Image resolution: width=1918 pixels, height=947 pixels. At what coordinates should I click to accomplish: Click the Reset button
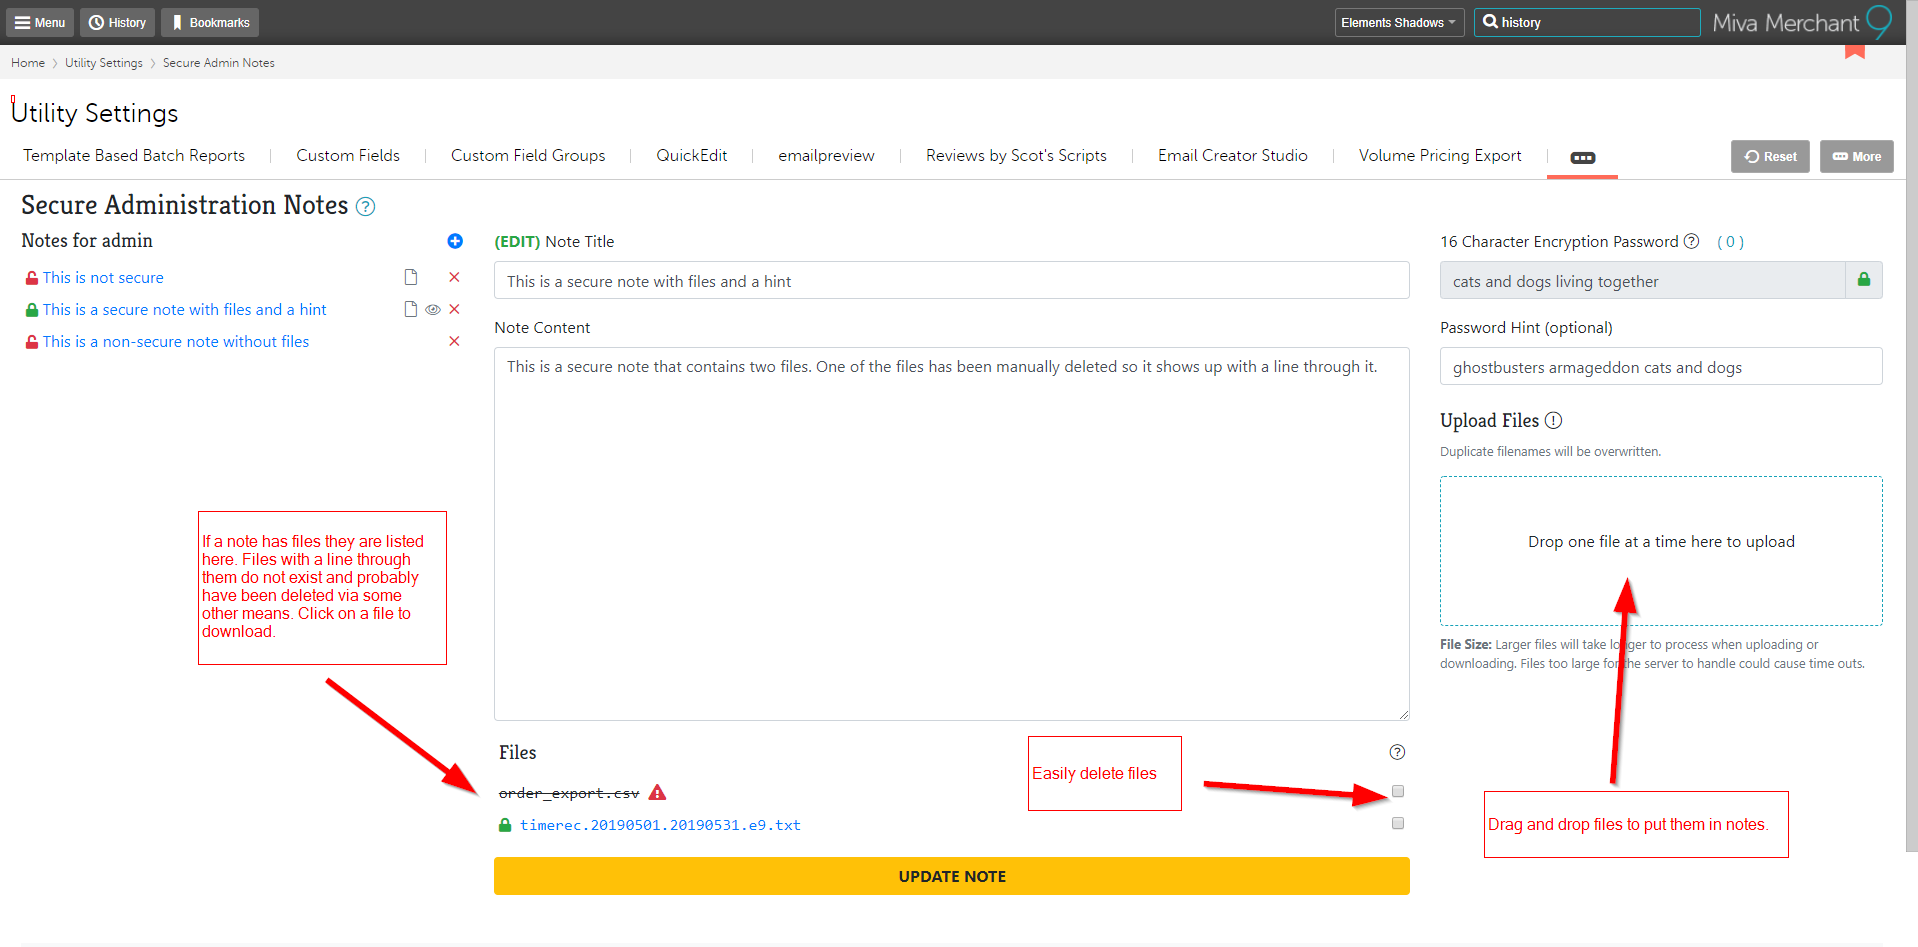click(1770, 156)
